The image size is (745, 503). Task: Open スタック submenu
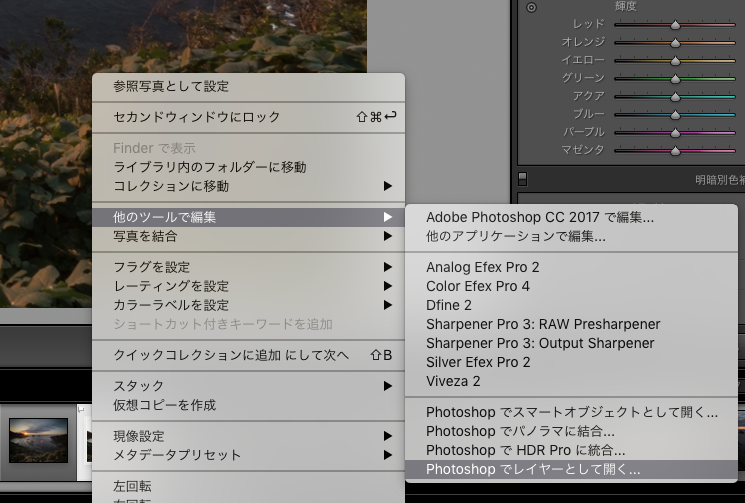pos(248,386)
